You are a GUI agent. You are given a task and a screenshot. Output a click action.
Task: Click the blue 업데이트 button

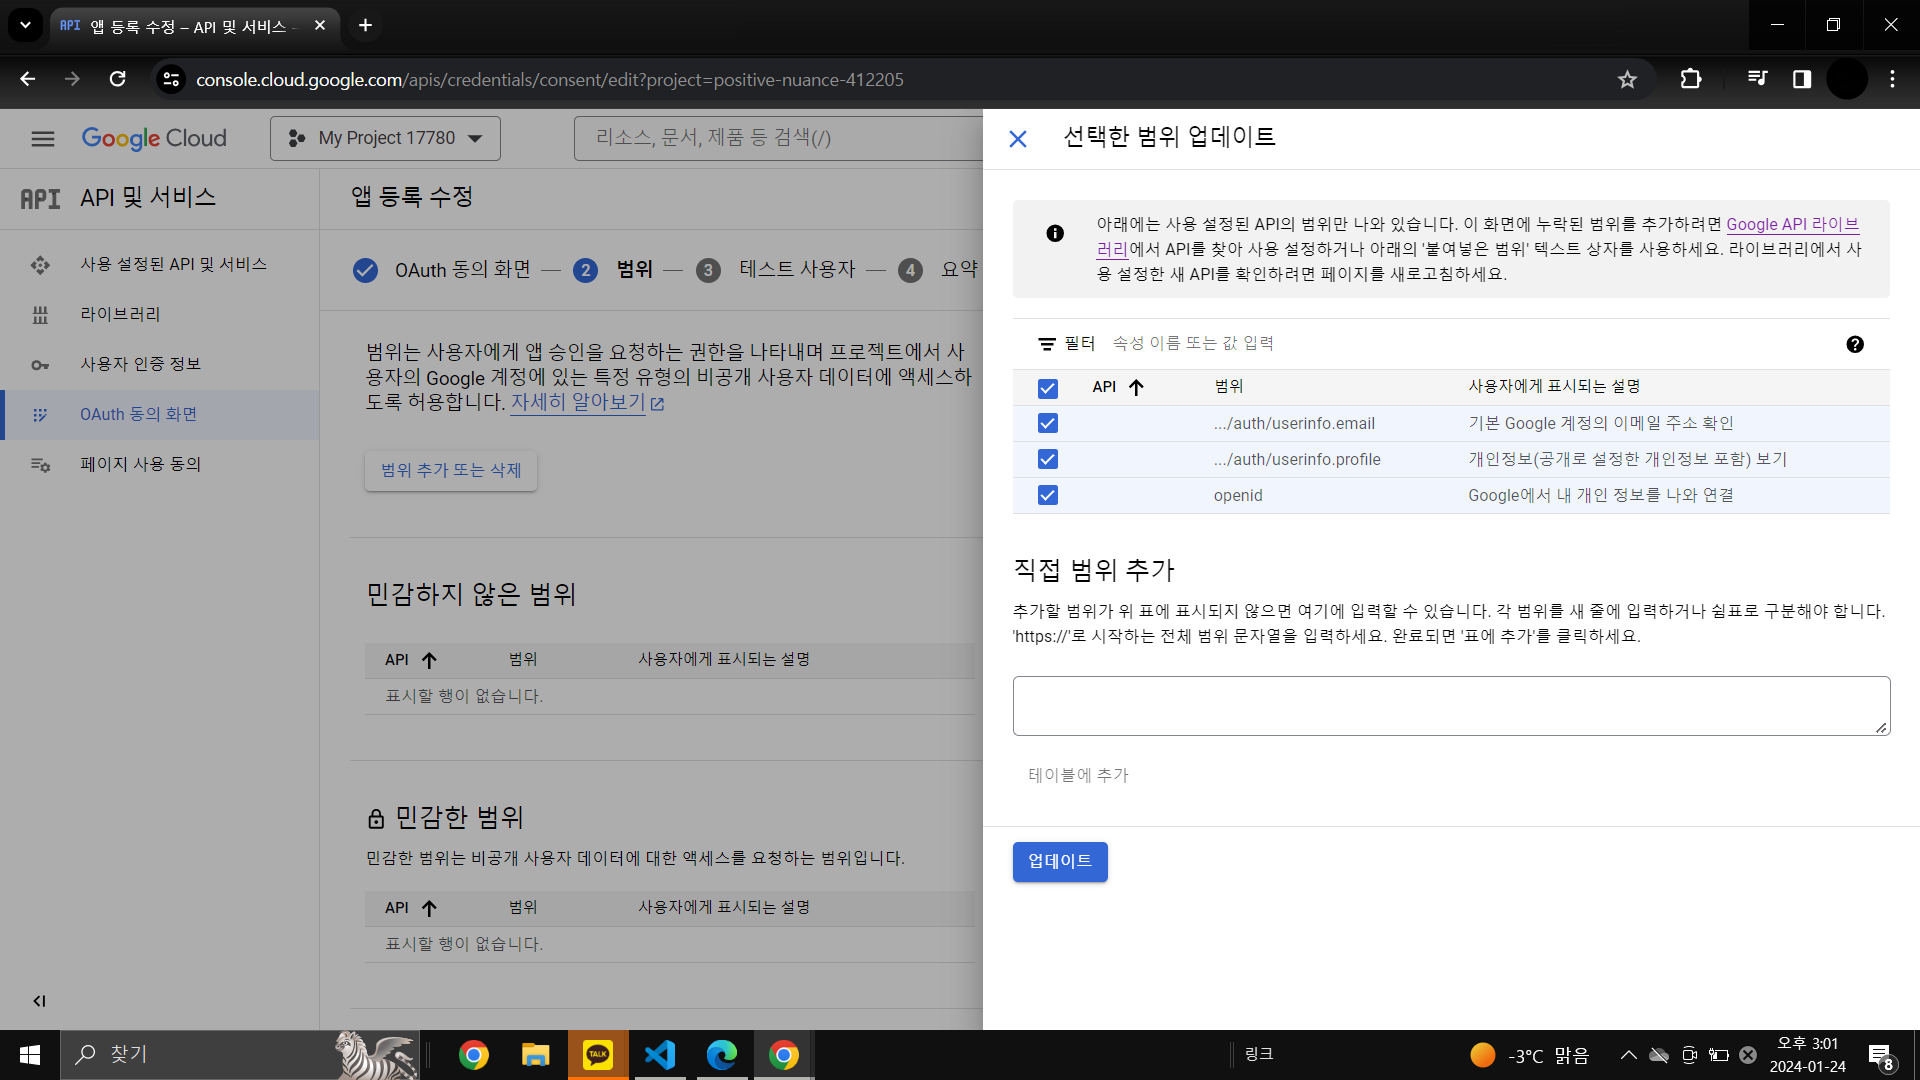pos(1059,861)
